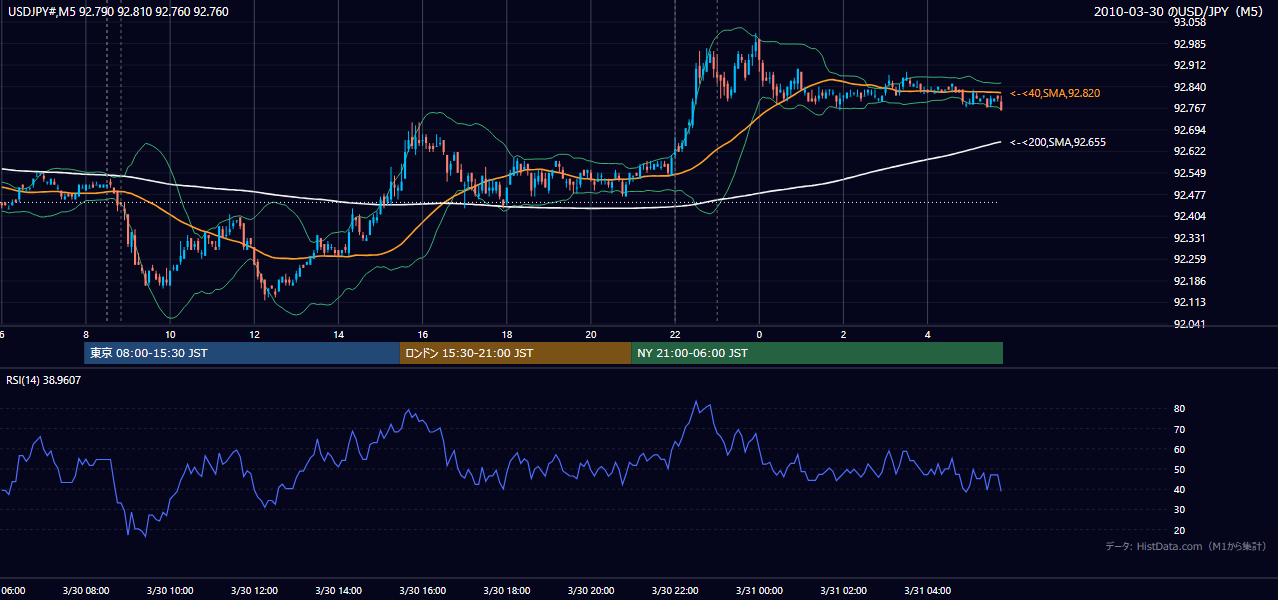The height and width of the screenshot is (600, 1278).
Task: Select the ロンドン 15:30-21:00 JST session bar
Action: click(x=515, y=353)
